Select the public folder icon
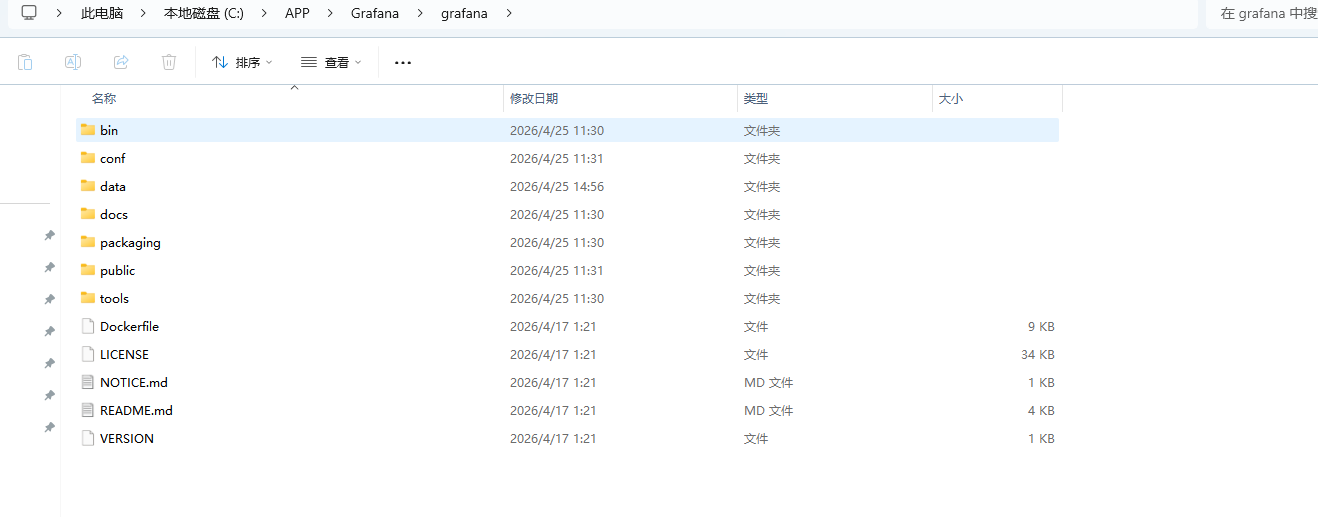1318x517 pixels. coord(88,270)
